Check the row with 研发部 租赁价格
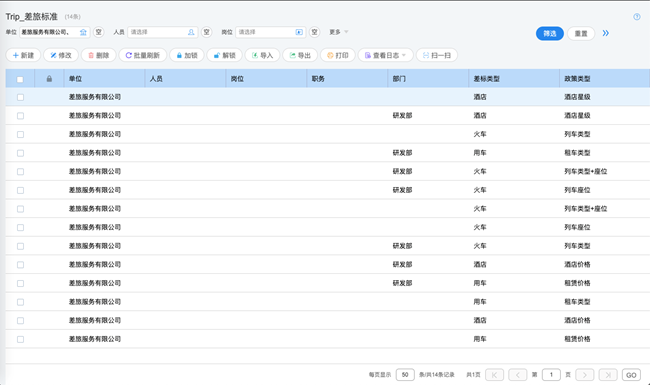Viewport: 650px width, 385px height. [x=20, y=283]
